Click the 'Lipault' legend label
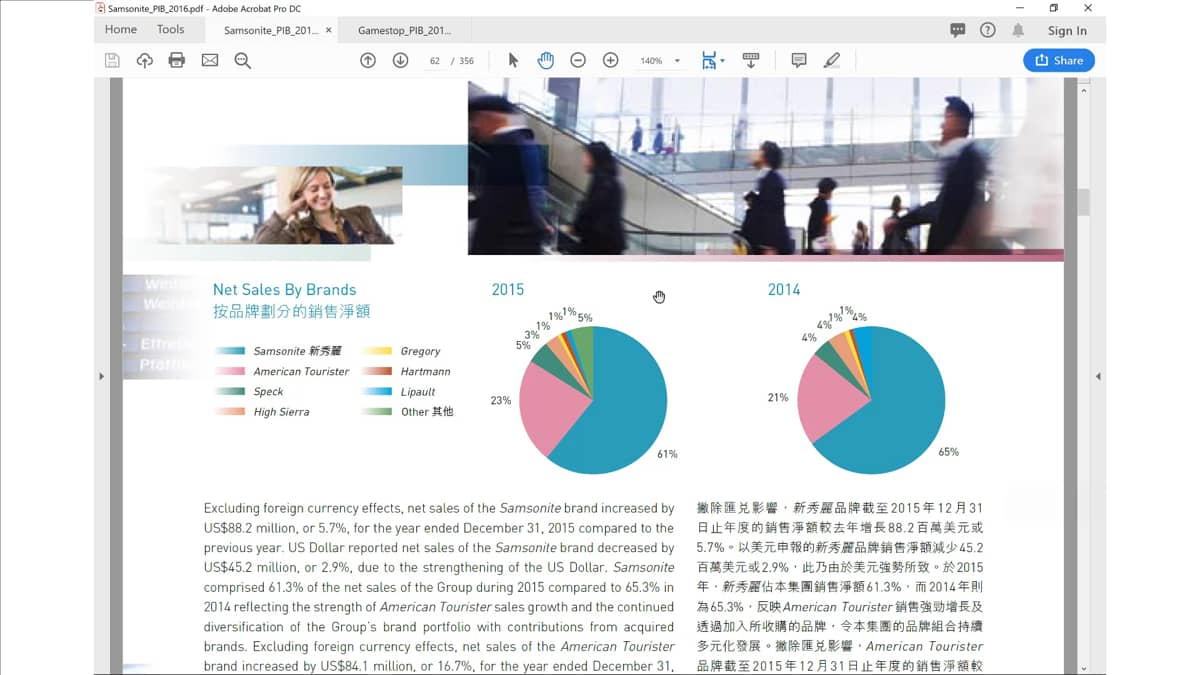The image size is (1200, 675). point(418,392)
